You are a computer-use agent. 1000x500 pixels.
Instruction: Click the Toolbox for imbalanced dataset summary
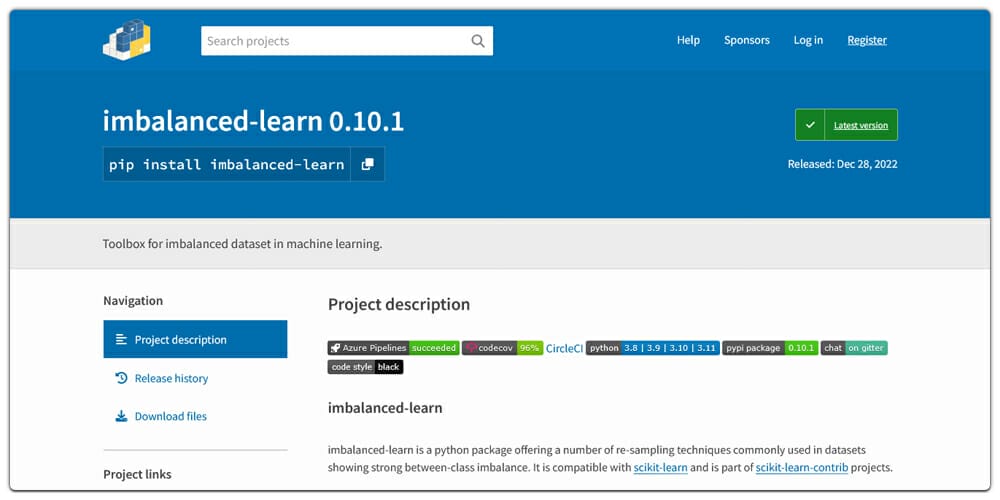pos(242,244)
